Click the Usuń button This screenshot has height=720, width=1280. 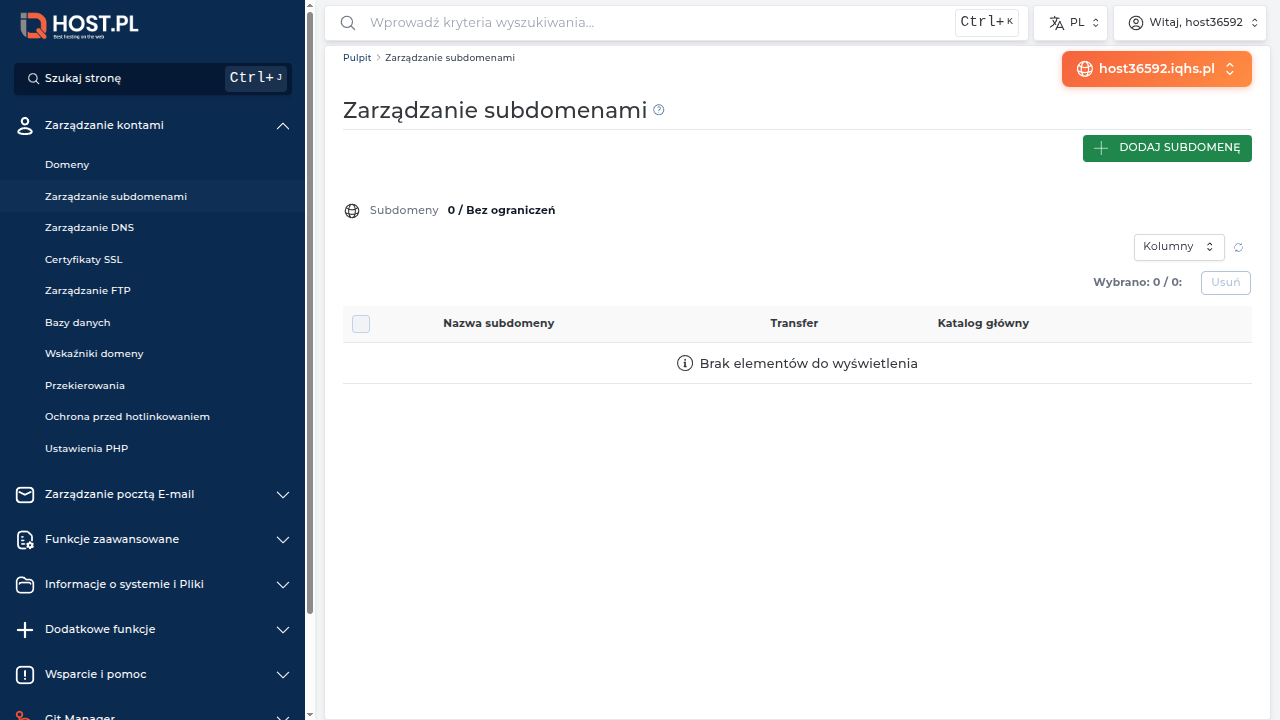click(x=1225, y=282)
